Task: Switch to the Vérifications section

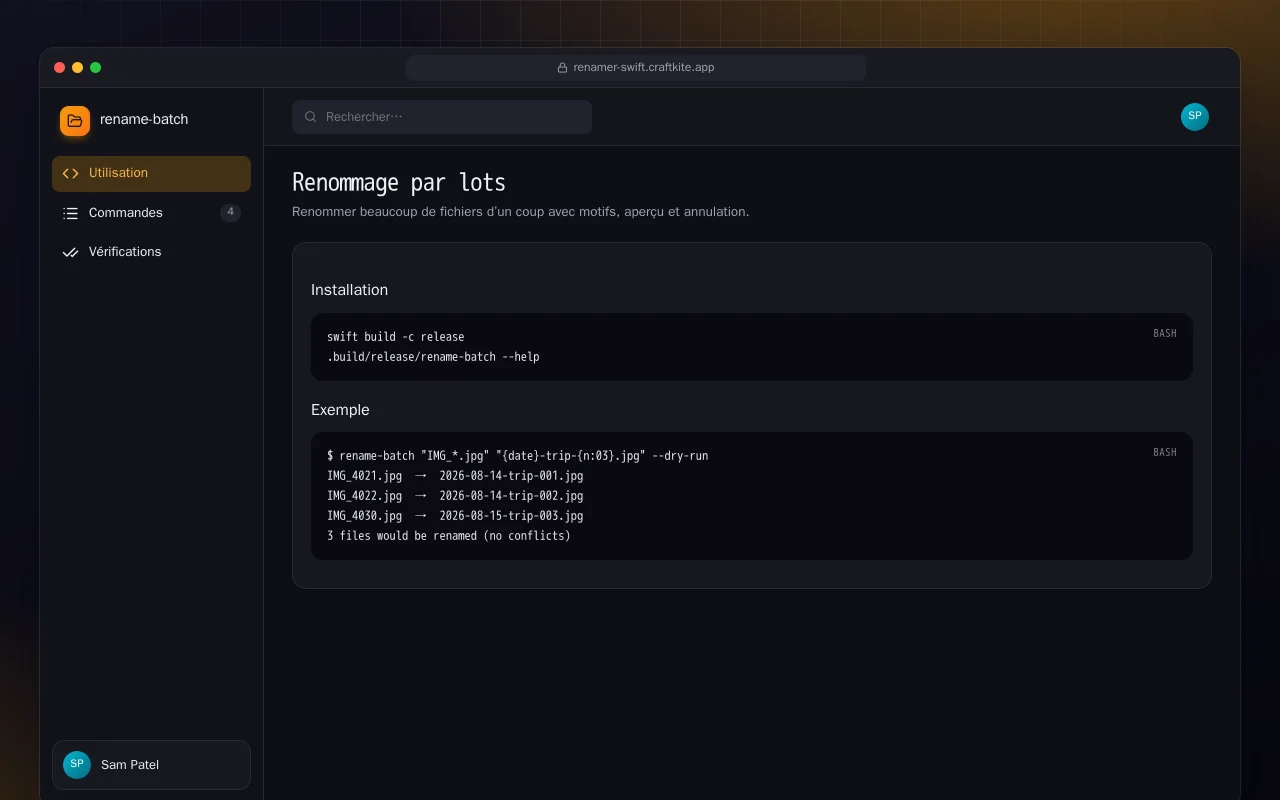Action: click(151, 252)
